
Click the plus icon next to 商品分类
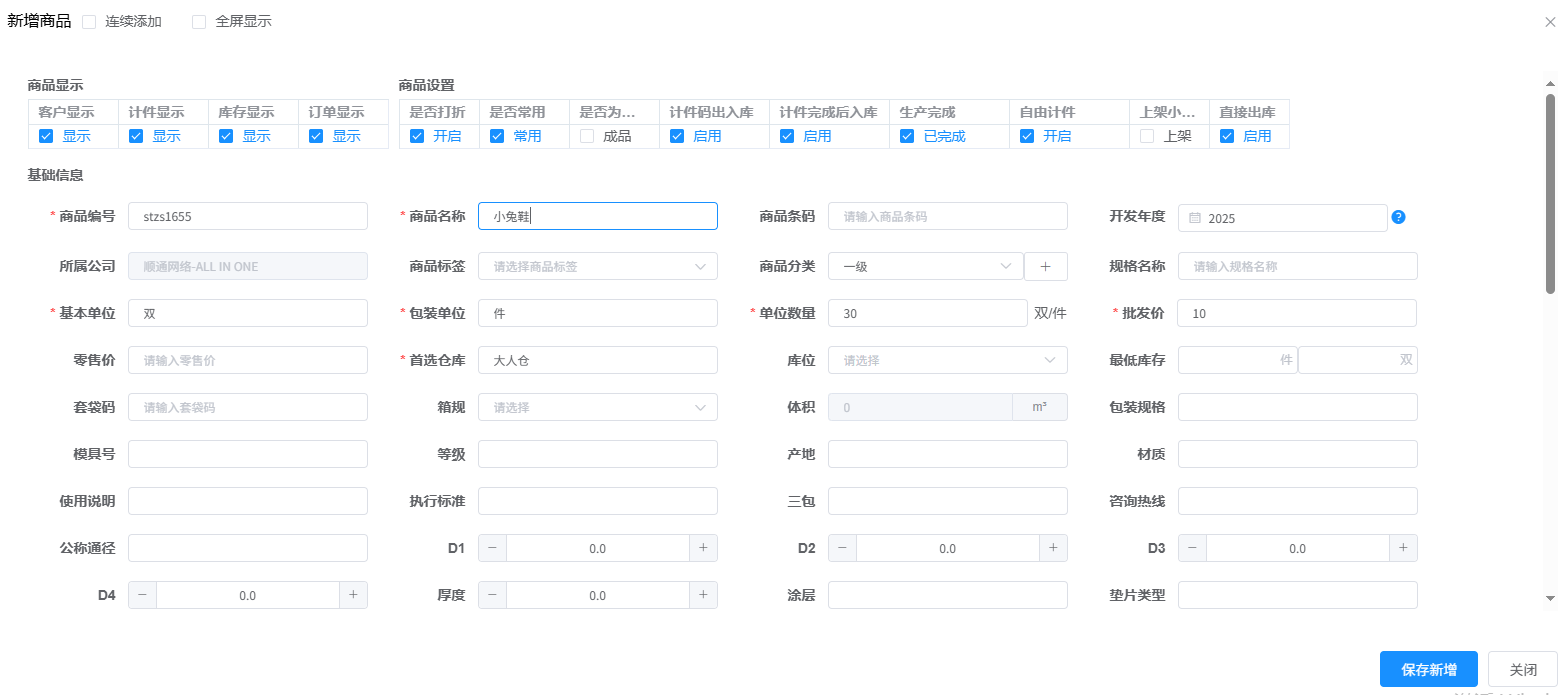pyautogui.click(x=1046, y=266)
